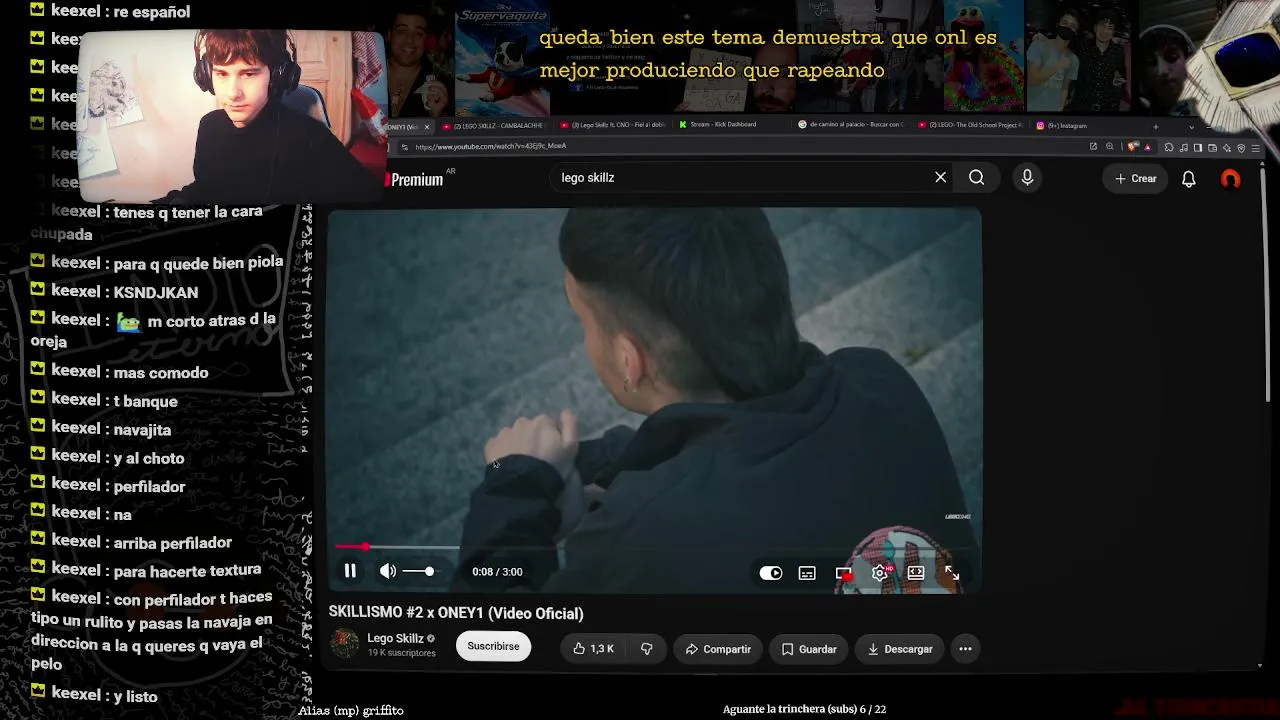Image resolution: width=1280 pixels, height=720 pixels.
Task: Open the account avatar menu
Action: click(x=1230, y=179)
